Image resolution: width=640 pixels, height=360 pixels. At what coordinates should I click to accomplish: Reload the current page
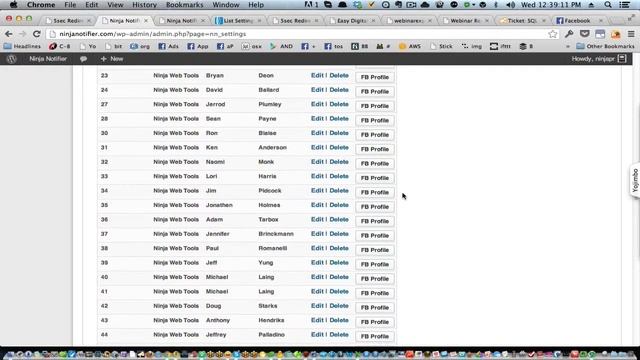pos(36,34)
